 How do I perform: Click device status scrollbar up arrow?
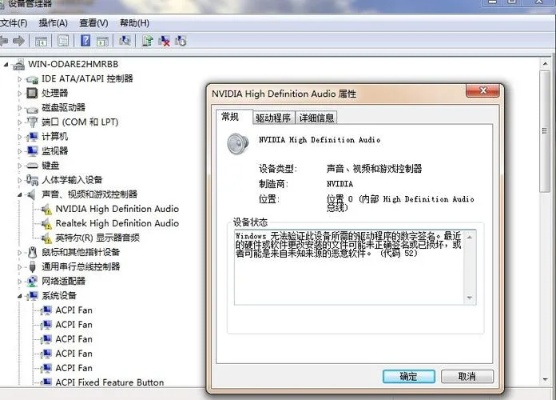(470, 237)
